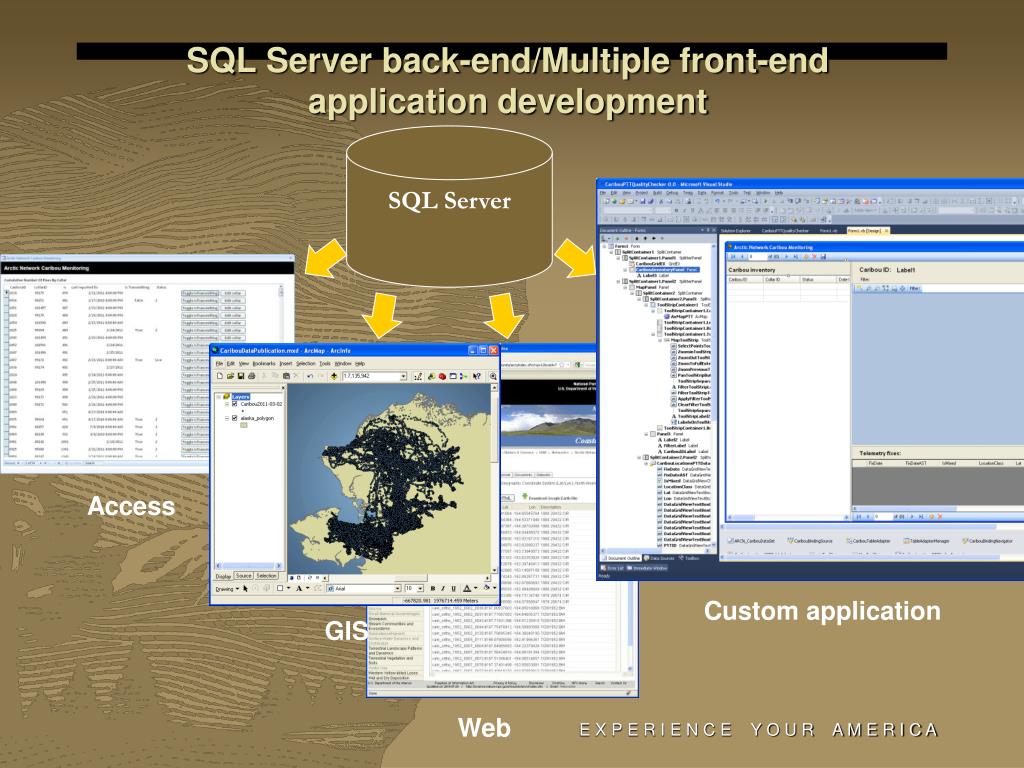This screenshot has height=768, width=1024.
Task: Toggle Caribou2011-03-02 layer checkbox
Action: pyautogui.click(x=234, y=404)
